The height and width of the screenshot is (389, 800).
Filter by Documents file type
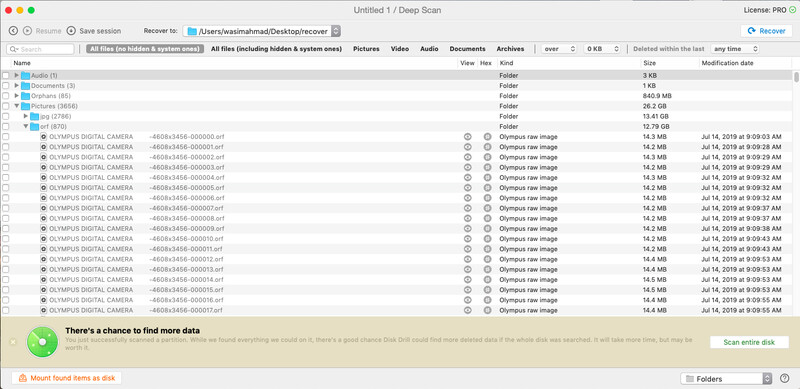pos(467,49)
